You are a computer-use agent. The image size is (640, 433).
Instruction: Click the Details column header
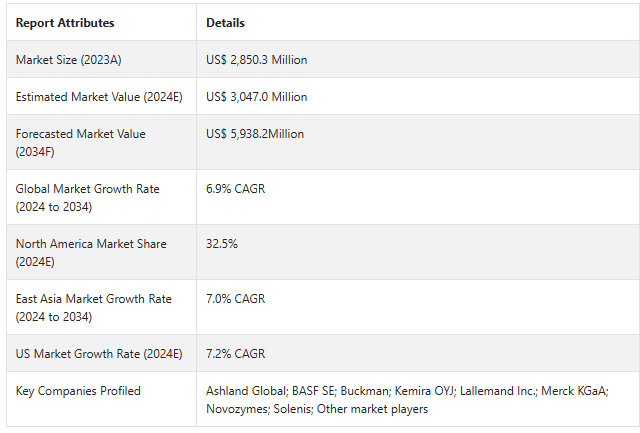pos(225,23)
